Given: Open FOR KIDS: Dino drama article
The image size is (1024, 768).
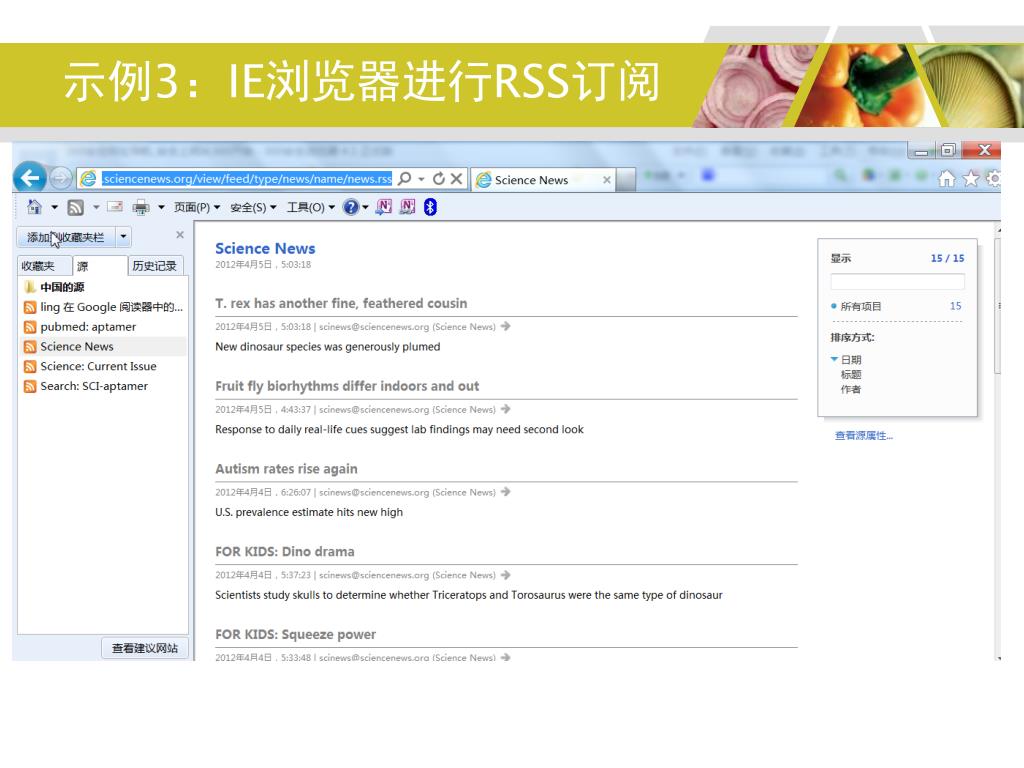Looking at the screenshot, I should tap(285, 551).
